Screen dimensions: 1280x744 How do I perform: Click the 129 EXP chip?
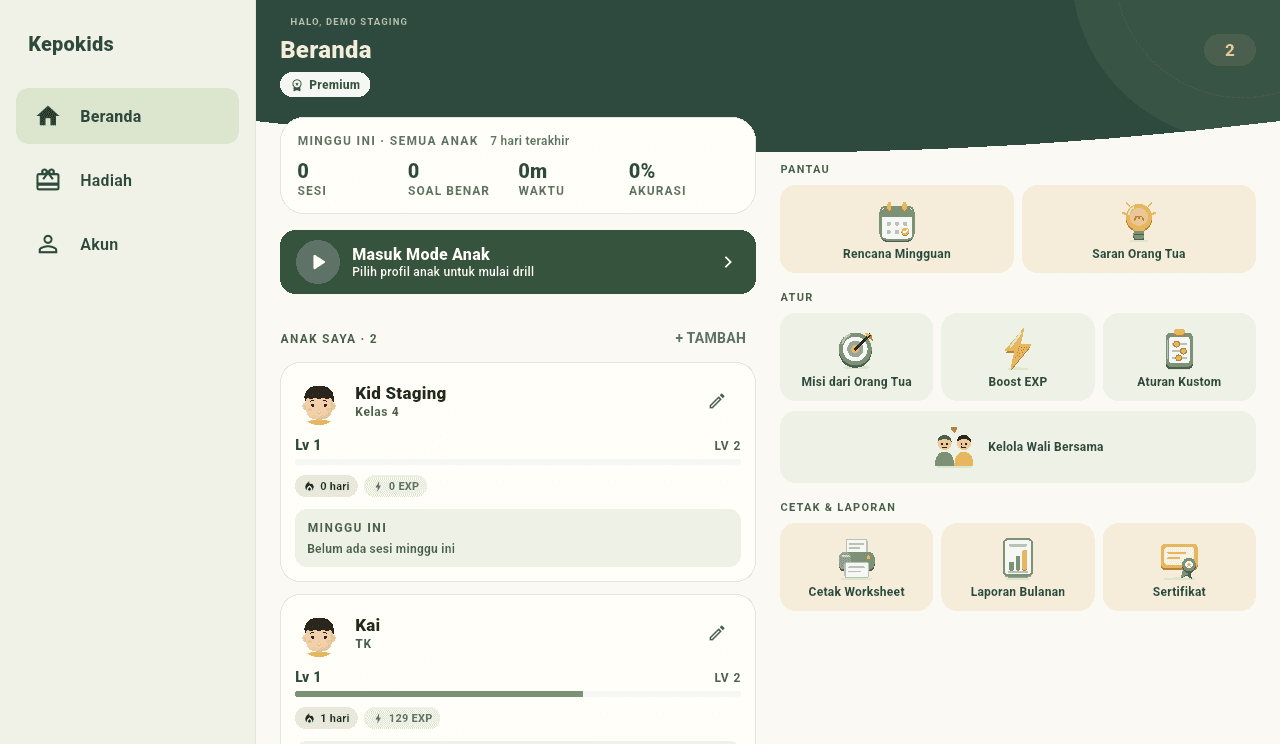click(402, 718)
